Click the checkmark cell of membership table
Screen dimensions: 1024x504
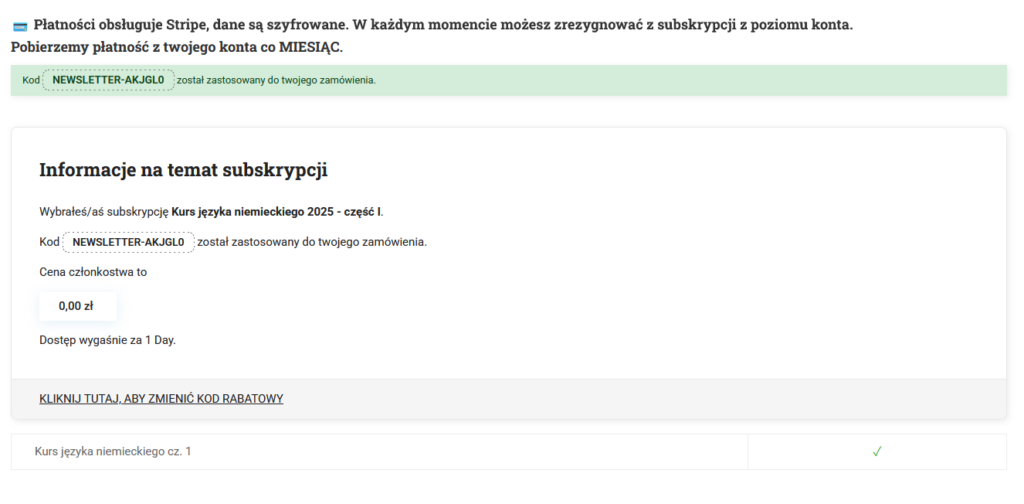coord(877,452)
